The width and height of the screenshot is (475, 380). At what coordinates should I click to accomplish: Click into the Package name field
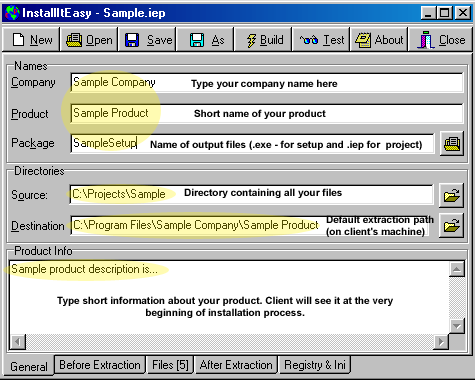pyautogui.click(x=252, y=144)
